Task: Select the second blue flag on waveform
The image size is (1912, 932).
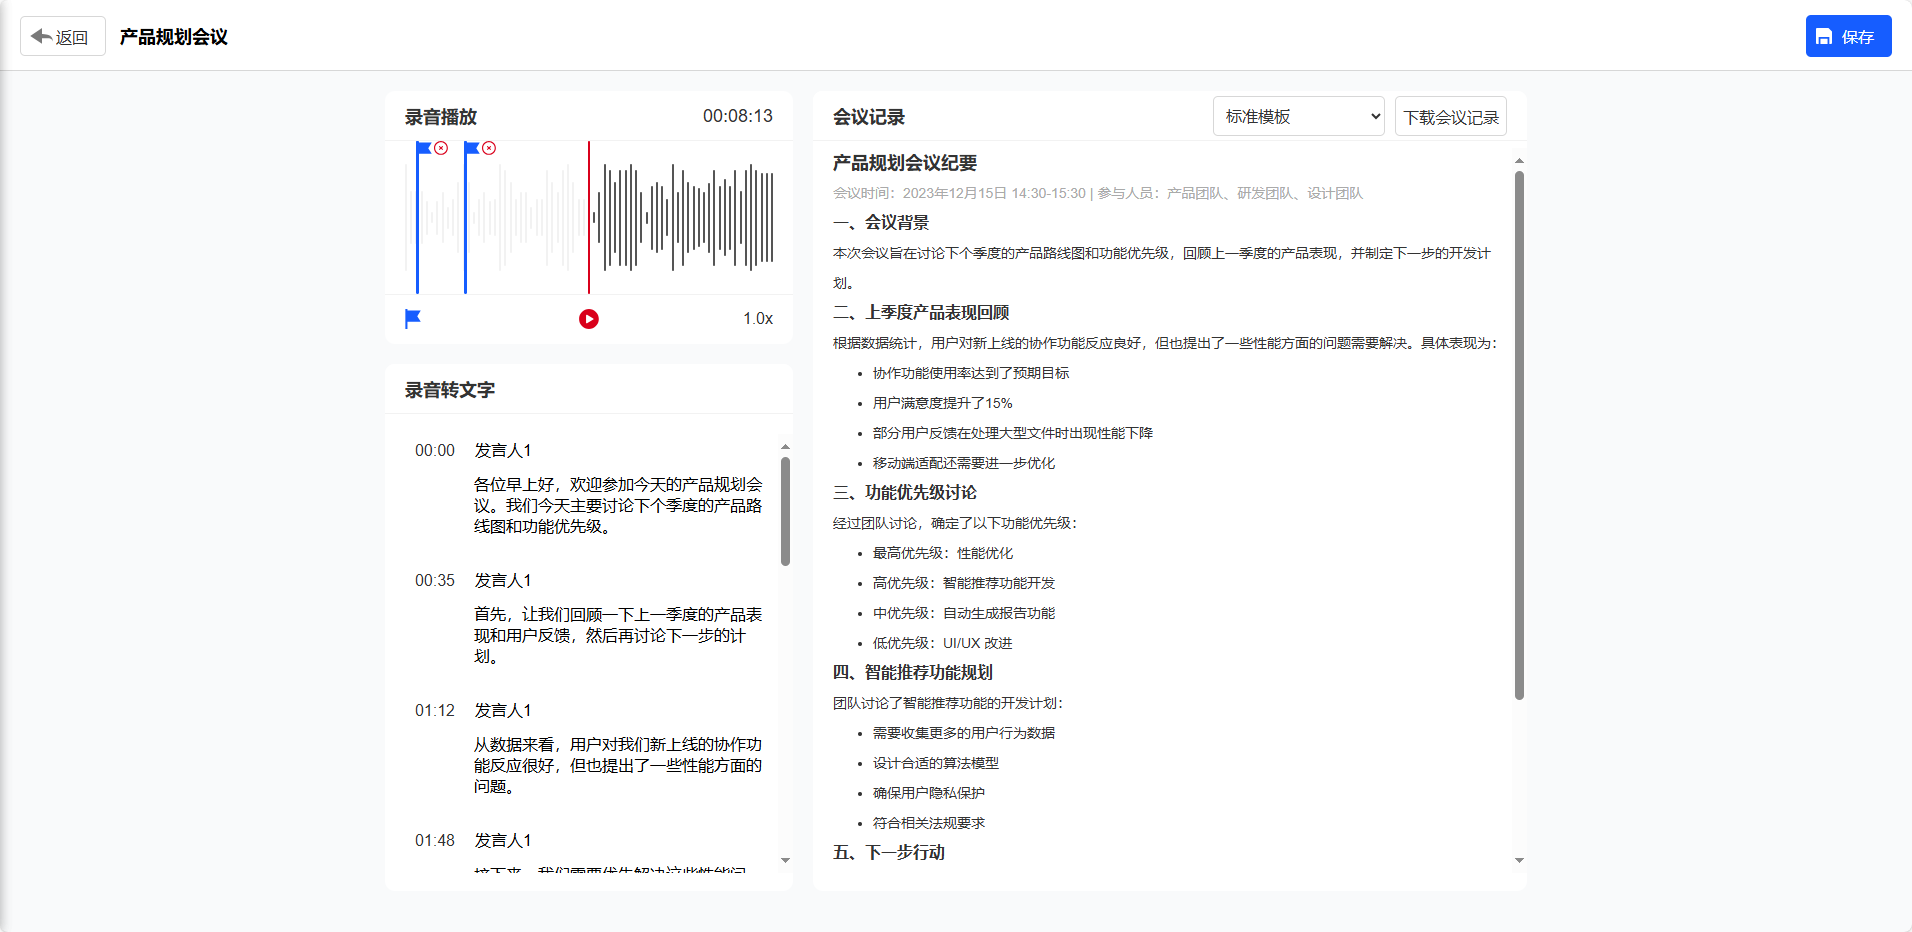Action: coord(471,148)
